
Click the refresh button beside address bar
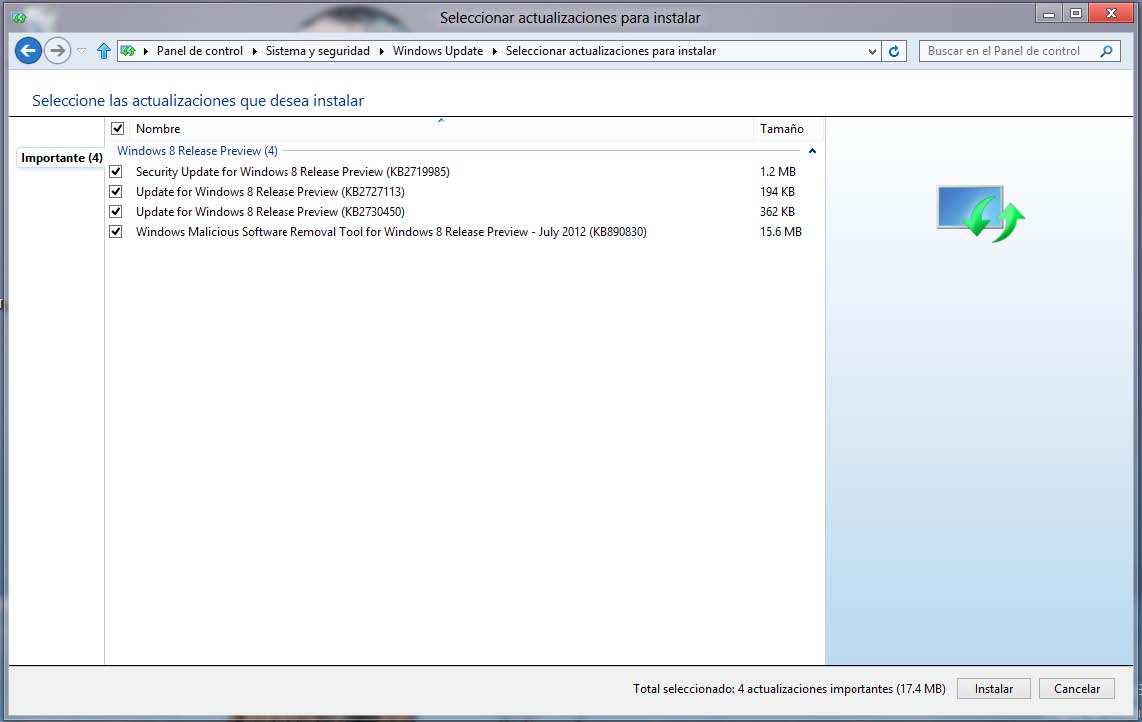click(894, 51)
